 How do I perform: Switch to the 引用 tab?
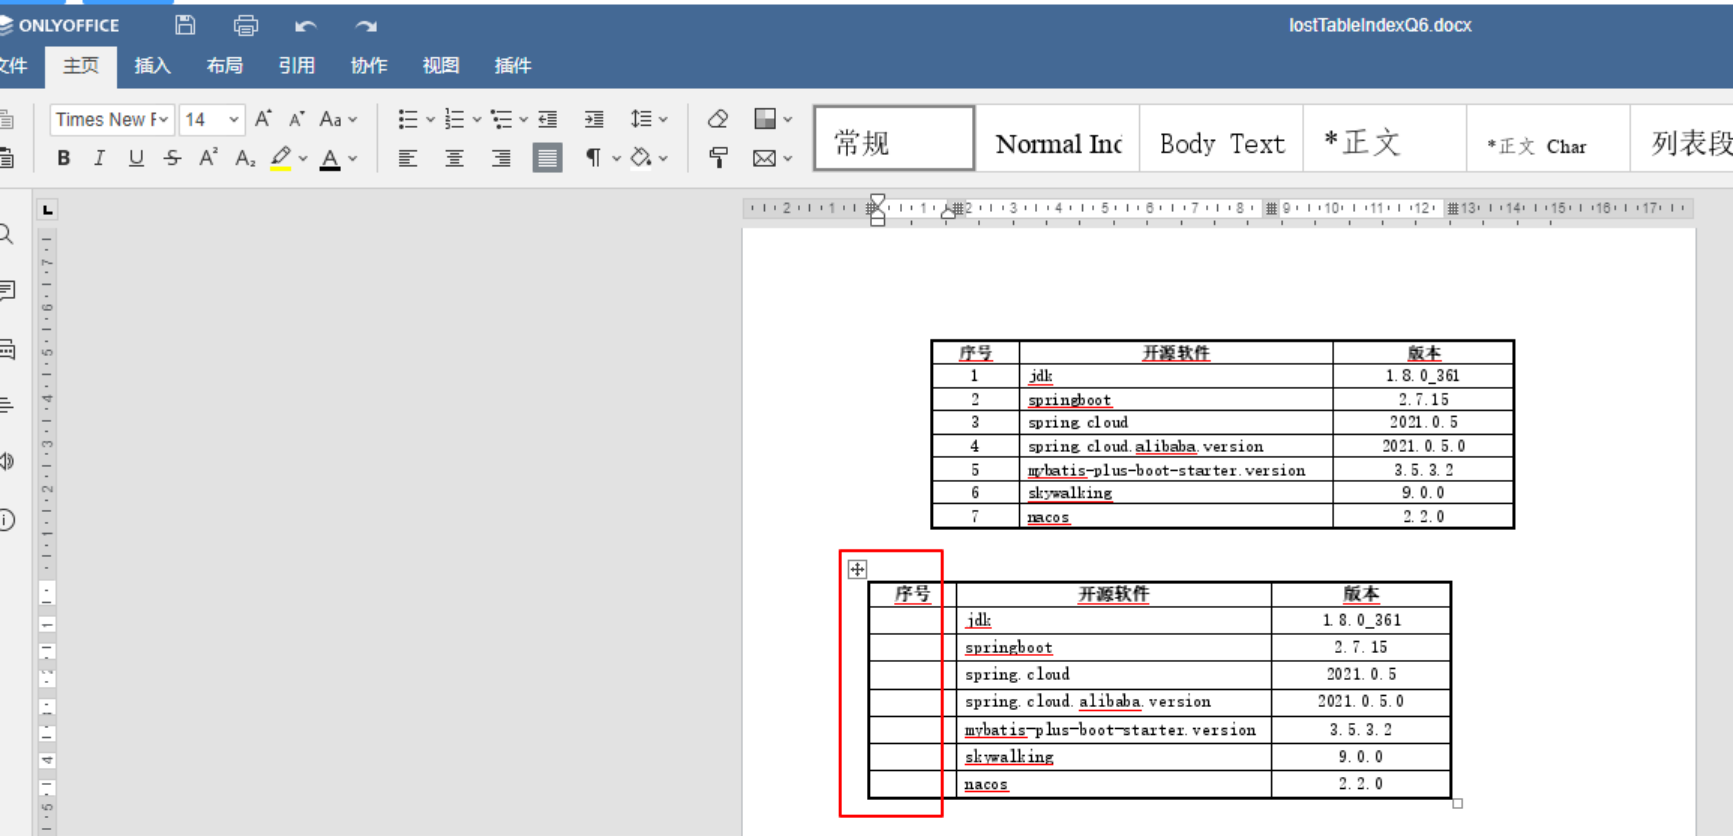pyautogui.click(x=296, y=66)
